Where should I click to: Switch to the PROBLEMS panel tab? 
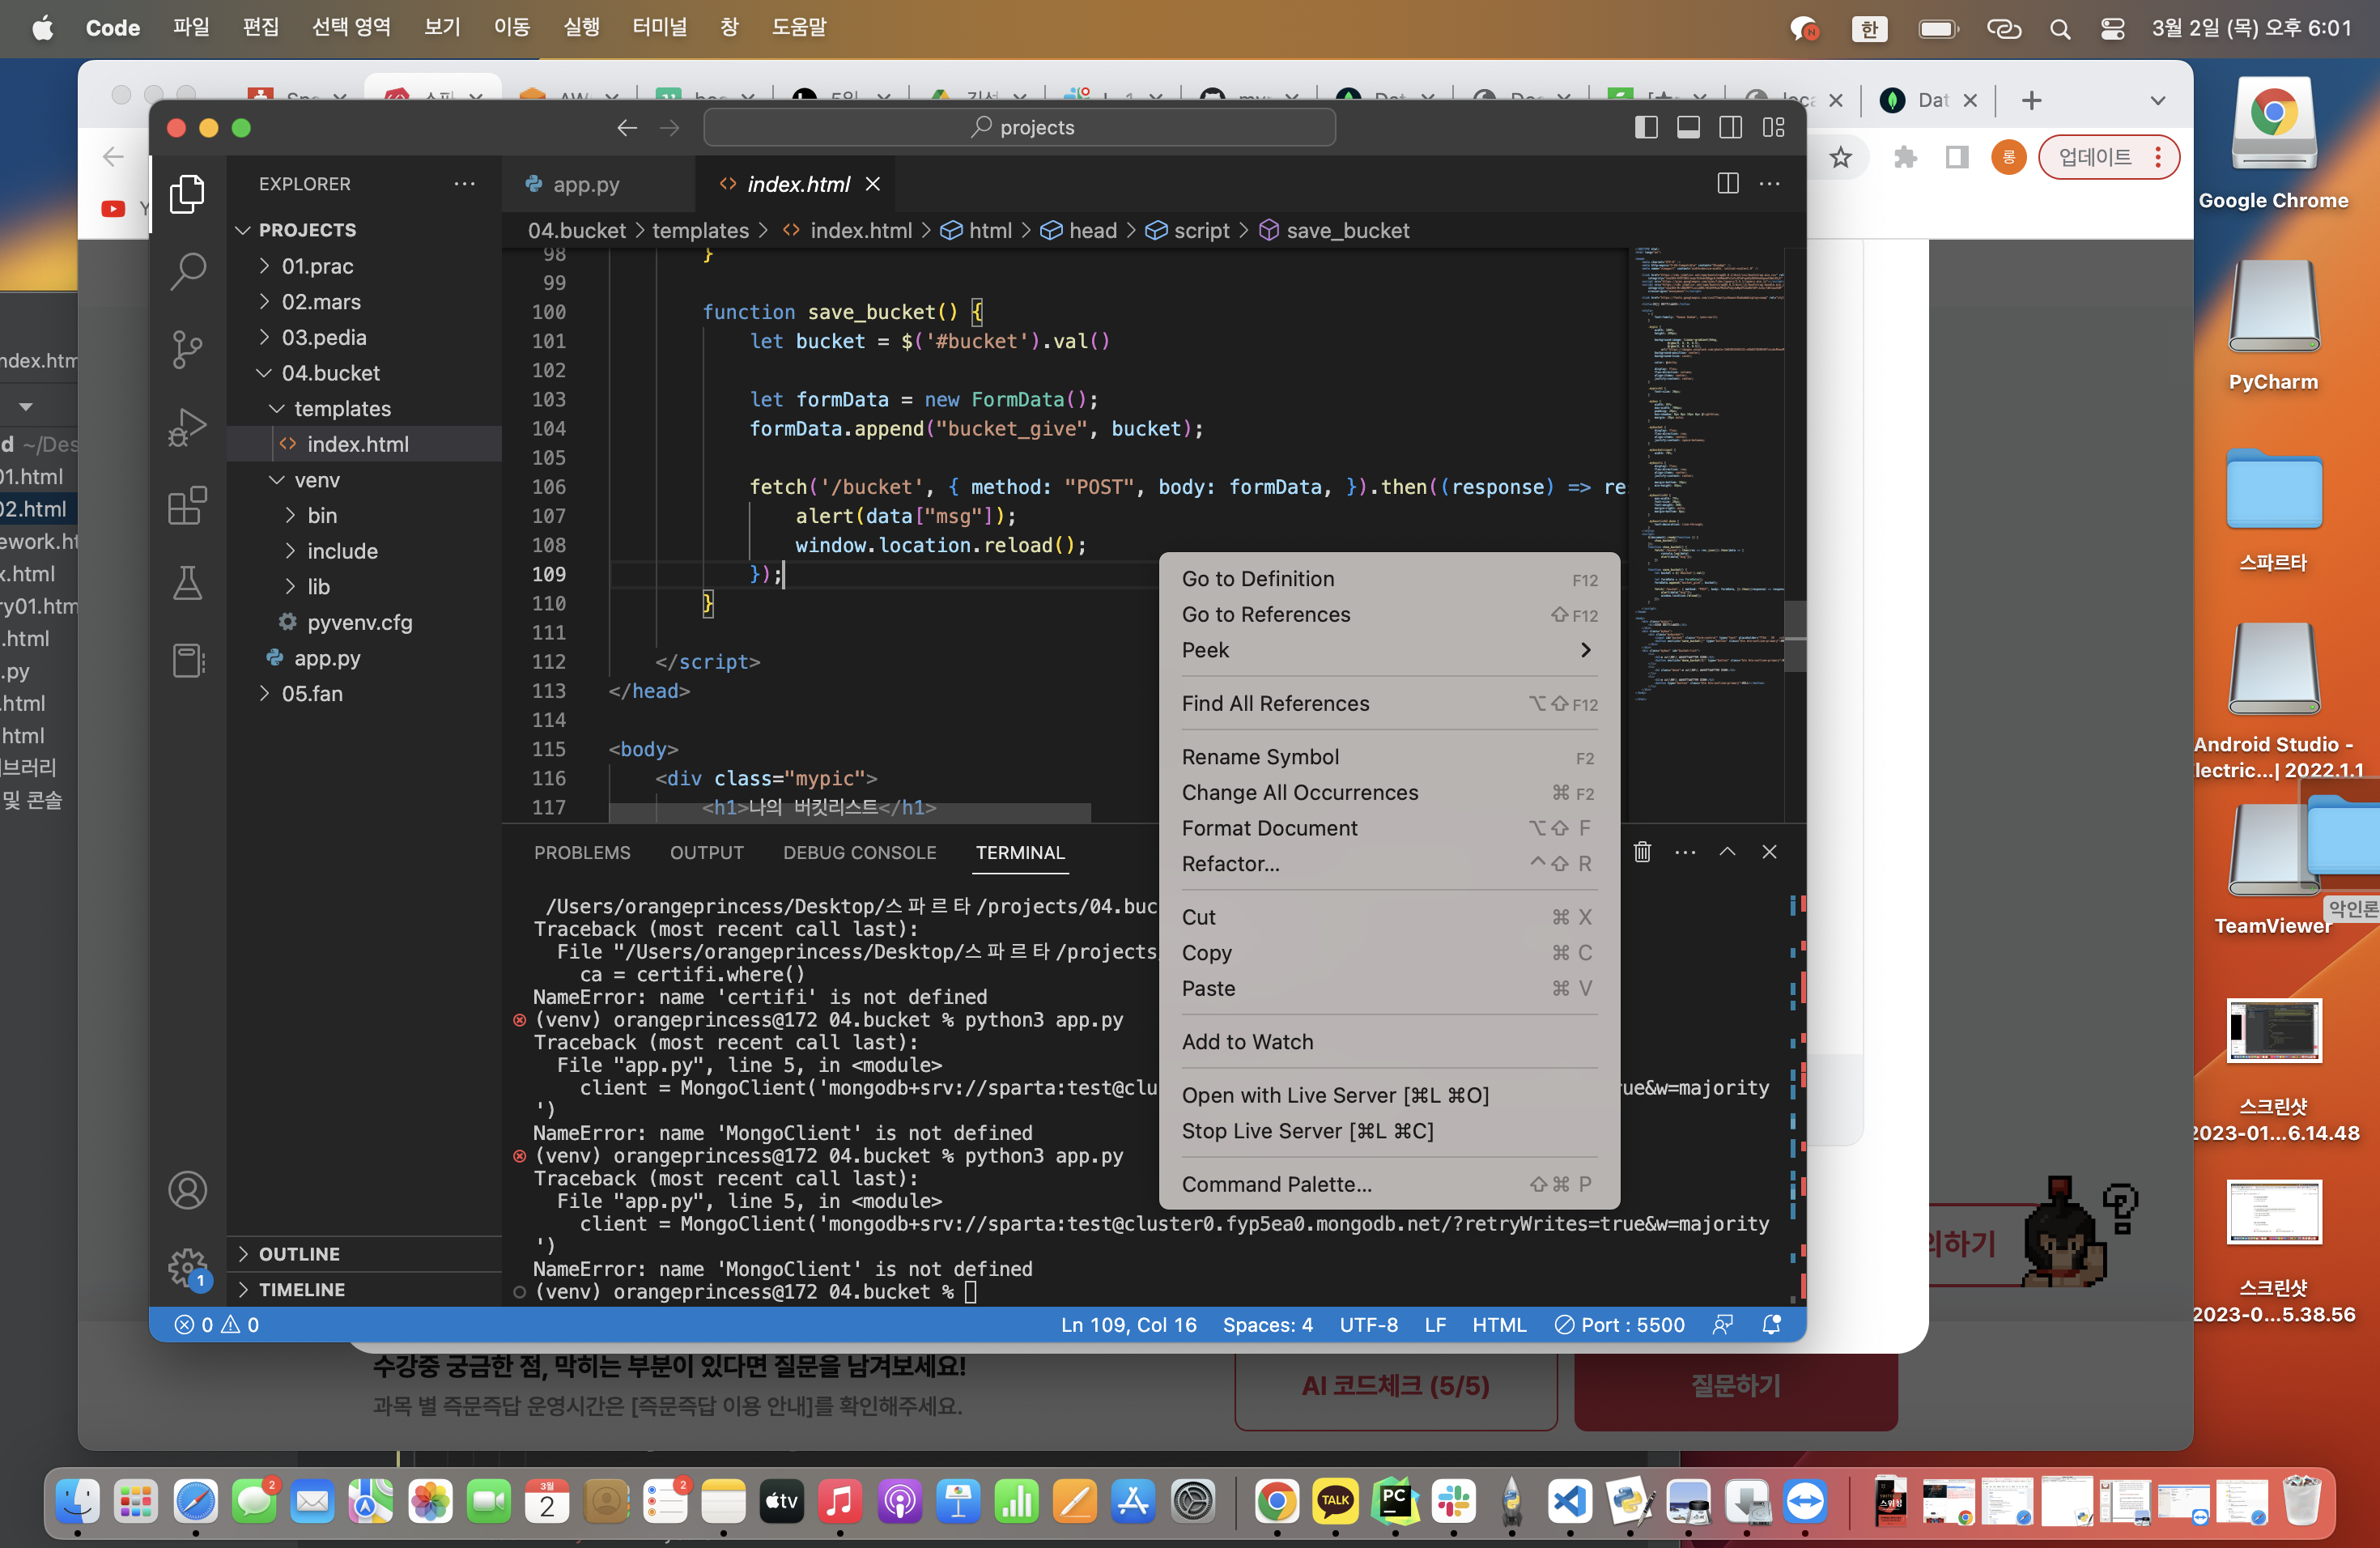(x=582, y=853)
